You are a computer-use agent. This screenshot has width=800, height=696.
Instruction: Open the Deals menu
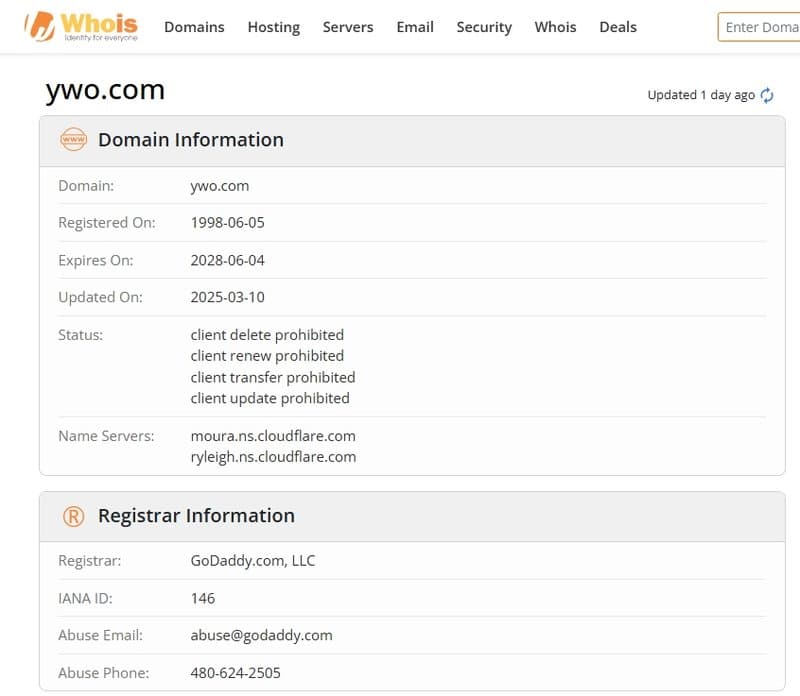[x=618, y=27]
